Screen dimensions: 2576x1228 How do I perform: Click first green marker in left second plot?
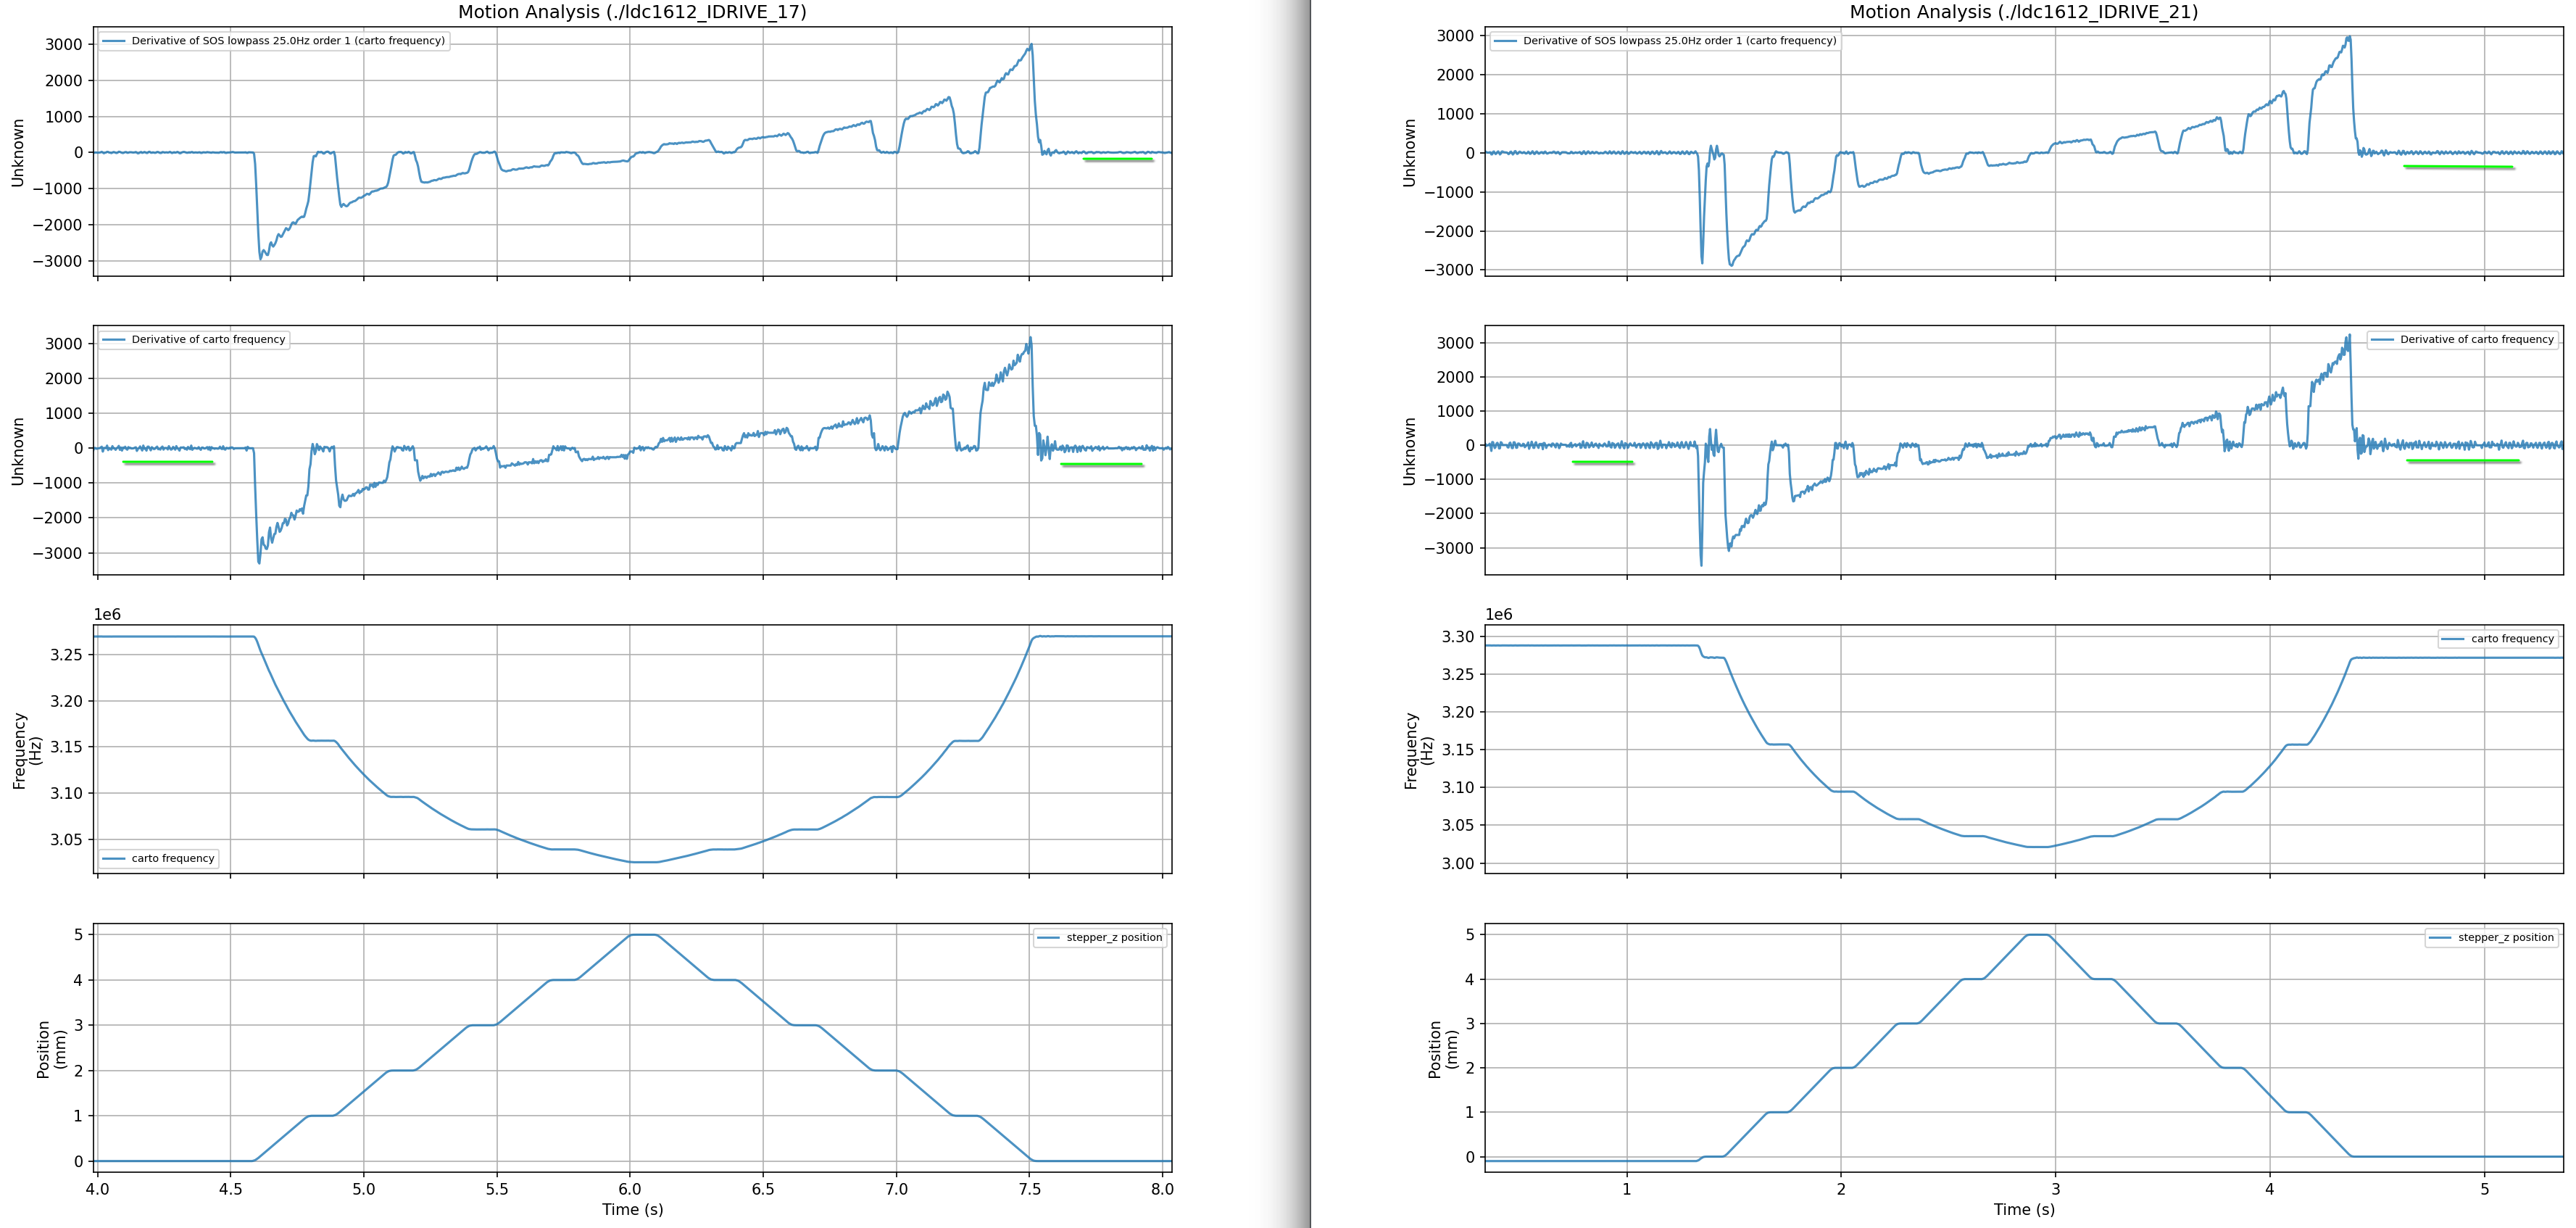(168, 463)
